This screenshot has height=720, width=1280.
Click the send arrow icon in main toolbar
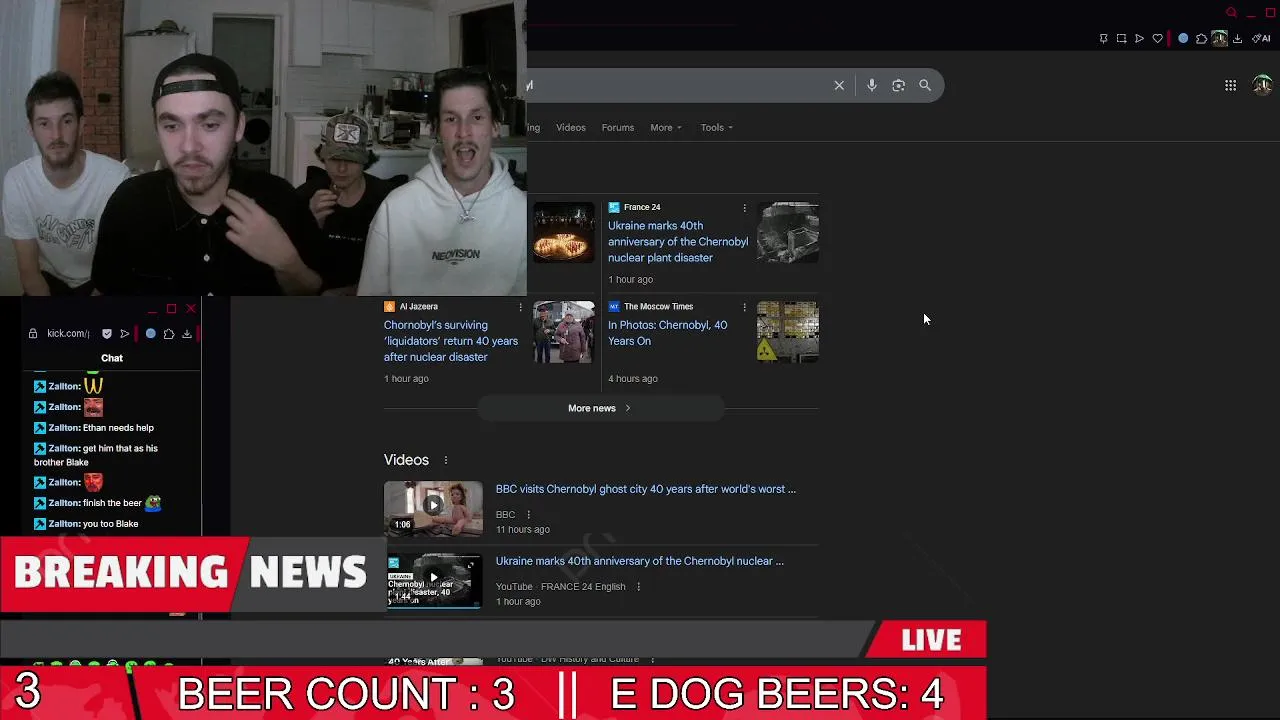click(x=1139, y=39)
